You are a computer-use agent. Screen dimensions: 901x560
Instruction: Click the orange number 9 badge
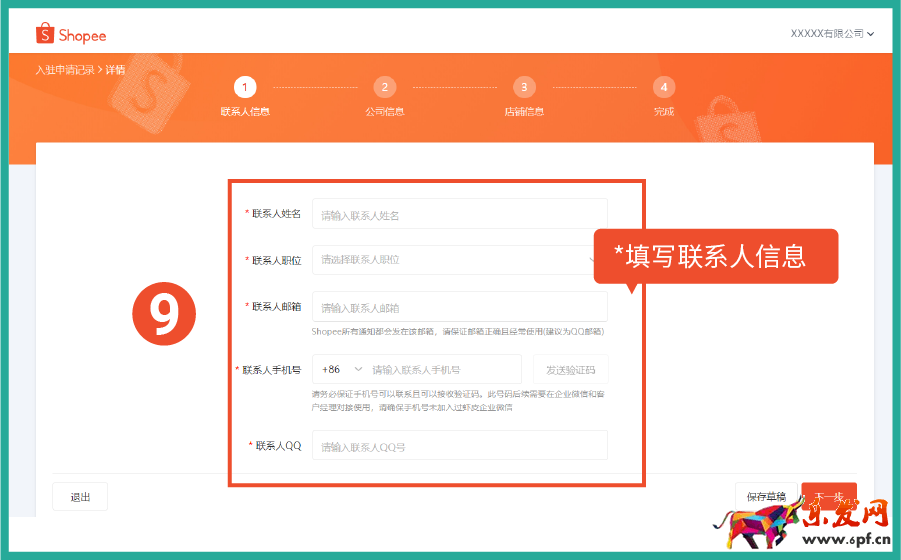tap(164, 314)
